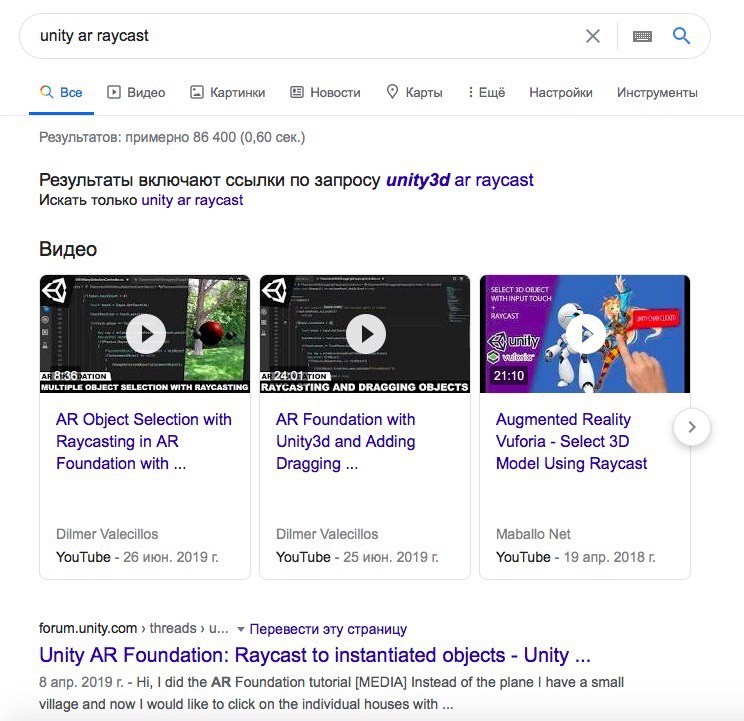
Task: Open Настройки
Action: (x=561, y=92)
